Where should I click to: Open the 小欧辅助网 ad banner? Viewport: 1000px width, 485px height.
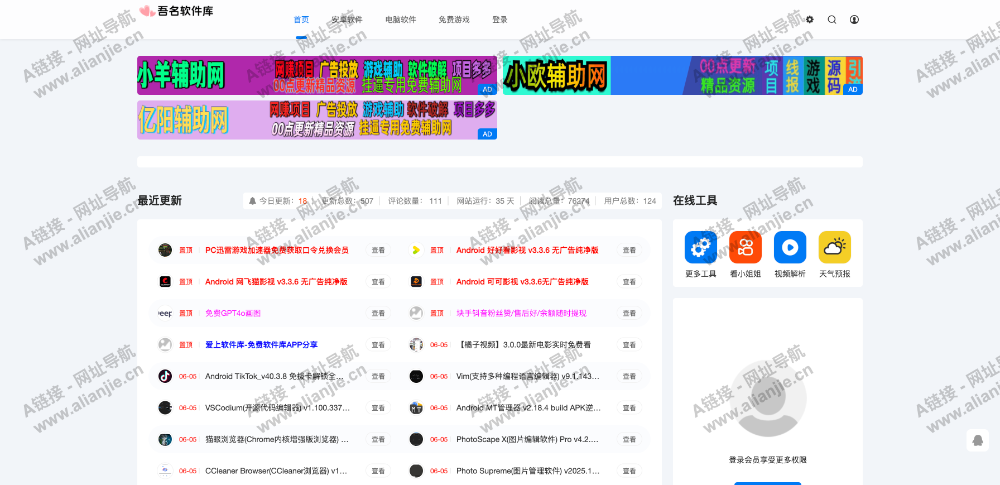[683, 75]
